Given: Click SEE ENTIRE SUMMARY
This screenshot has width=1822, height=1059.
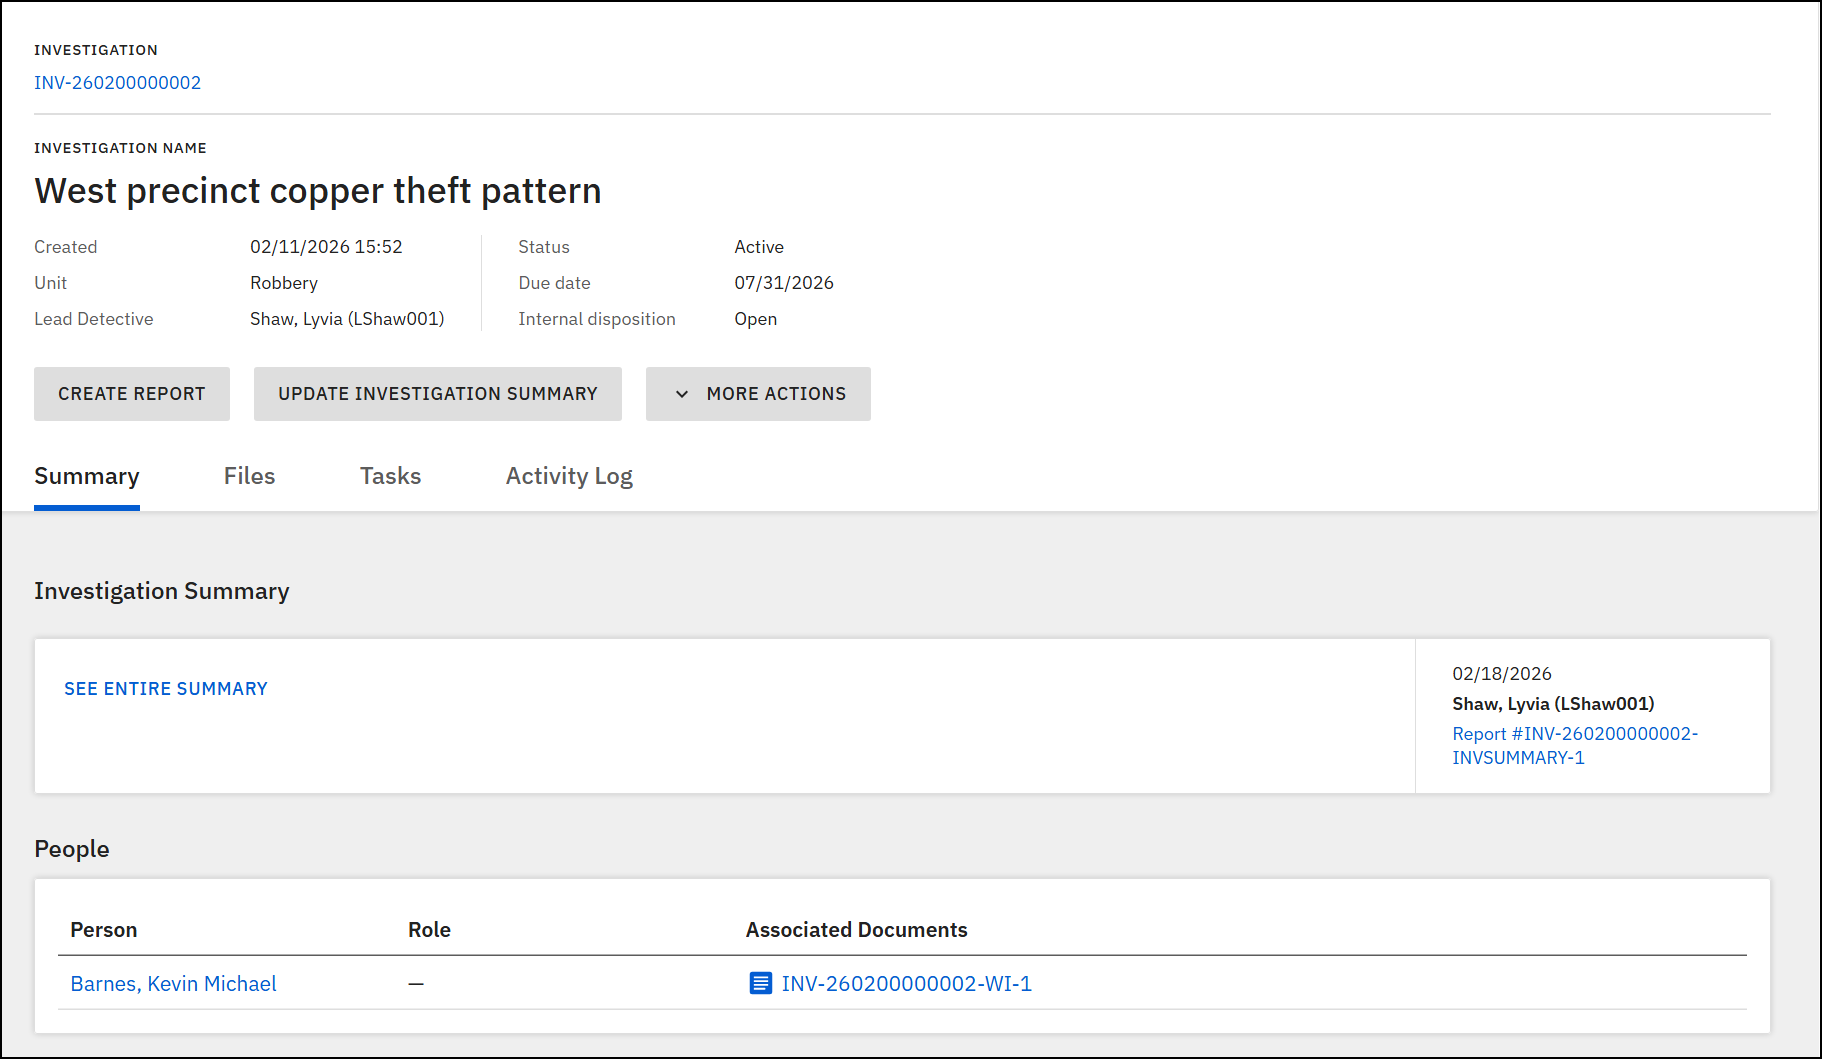Looking at the screenshot, I should point(165,688).
